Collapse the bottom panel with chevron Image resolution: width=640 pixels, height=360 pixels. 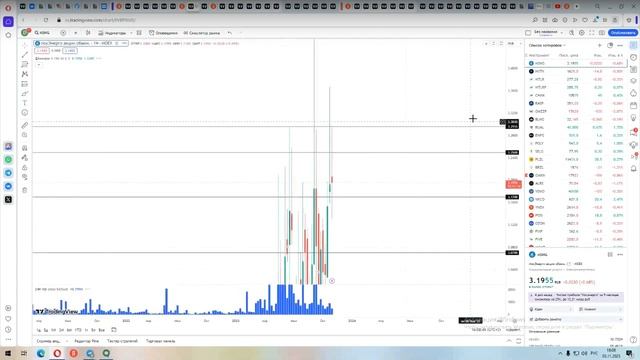pyautogui.click(x=509, y=340)
